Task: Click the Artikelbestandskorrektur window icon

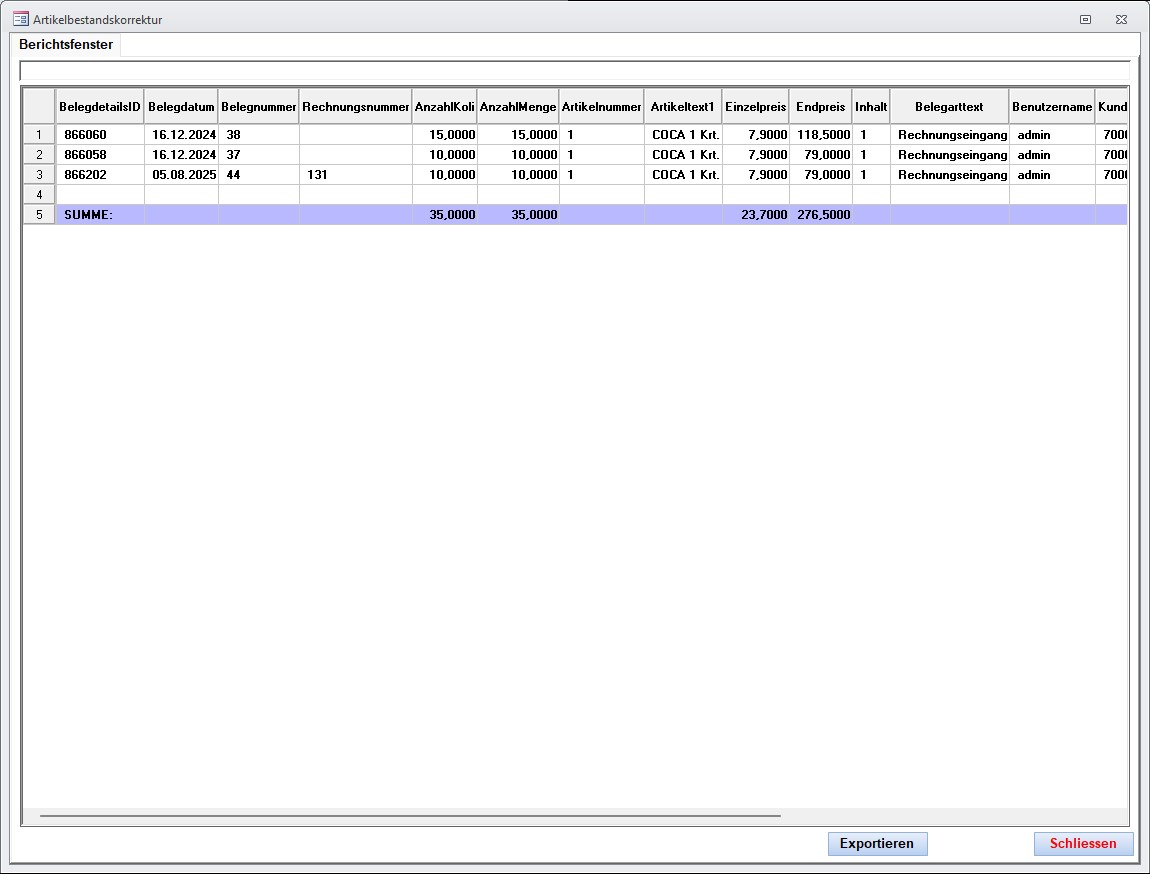Action: click(x=20, y=19)
